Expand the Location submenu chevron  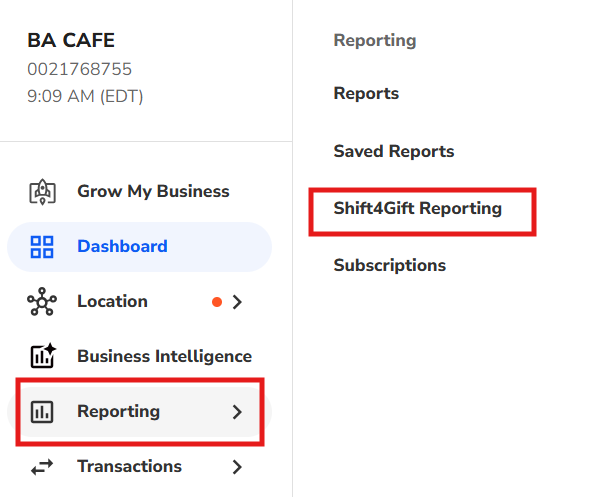(x=237, y=302)
